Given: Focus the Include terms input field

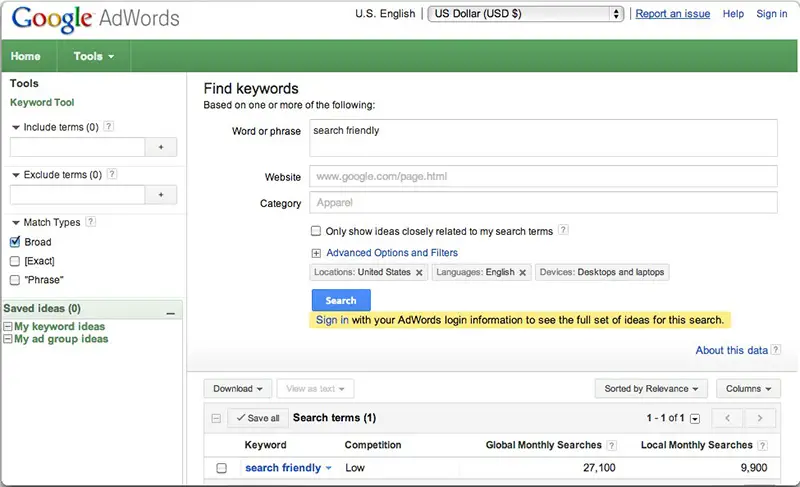Looking at the screenshot, I should [x=78, y=147].
